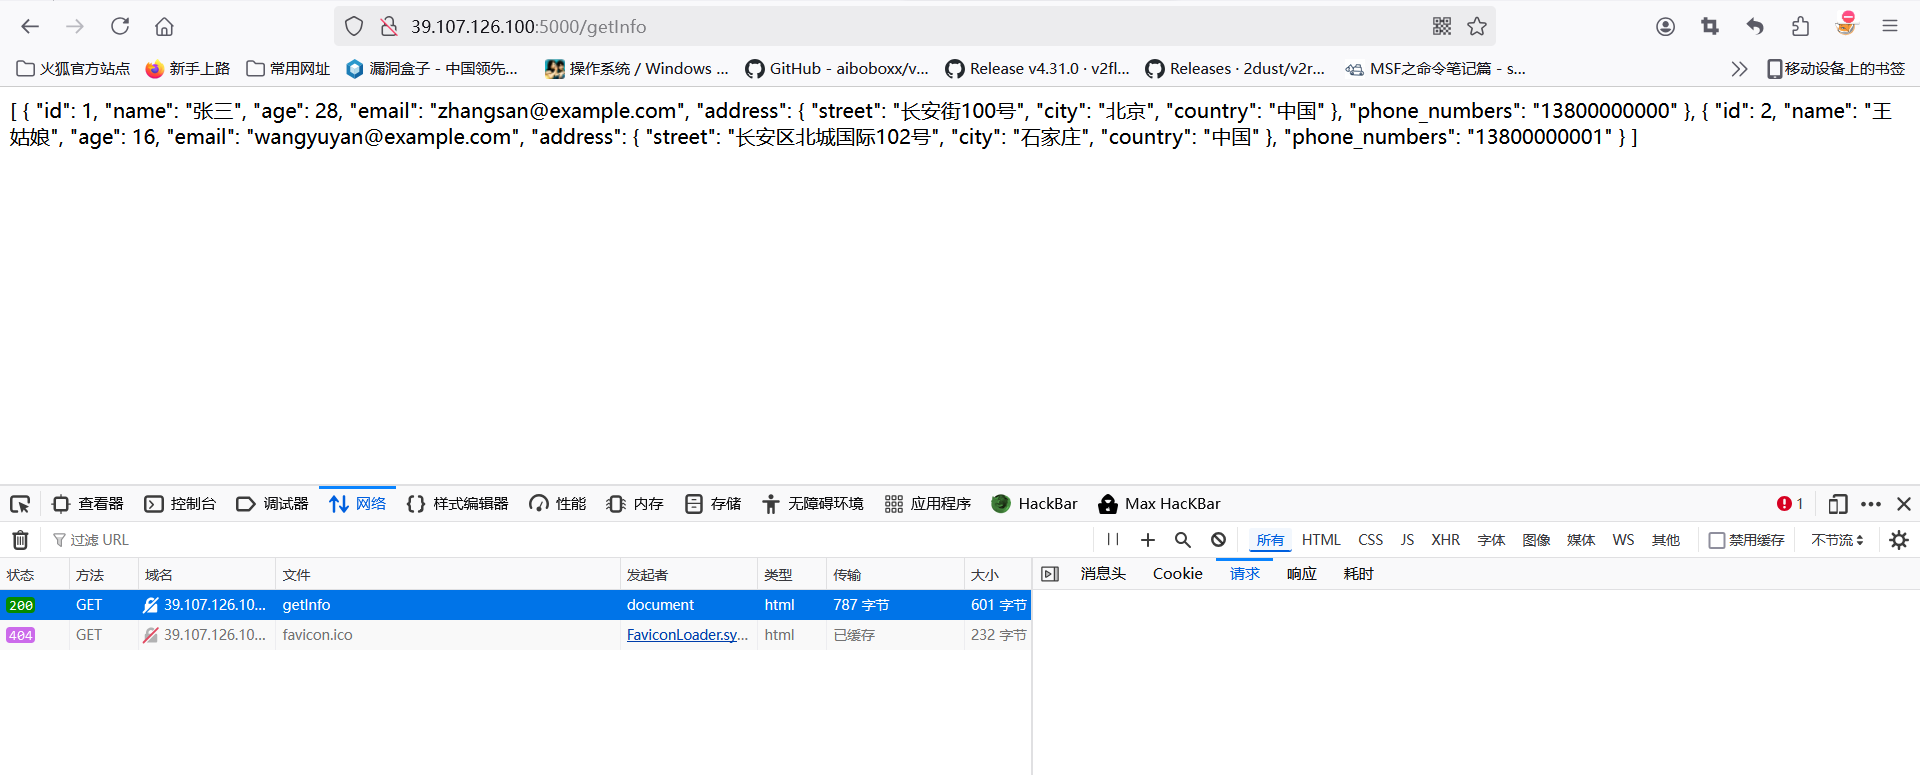The height and width of the screenshot is (775, 1920).
Task: Open the 无障碍环境 accessibility tab
Action: 813,504
